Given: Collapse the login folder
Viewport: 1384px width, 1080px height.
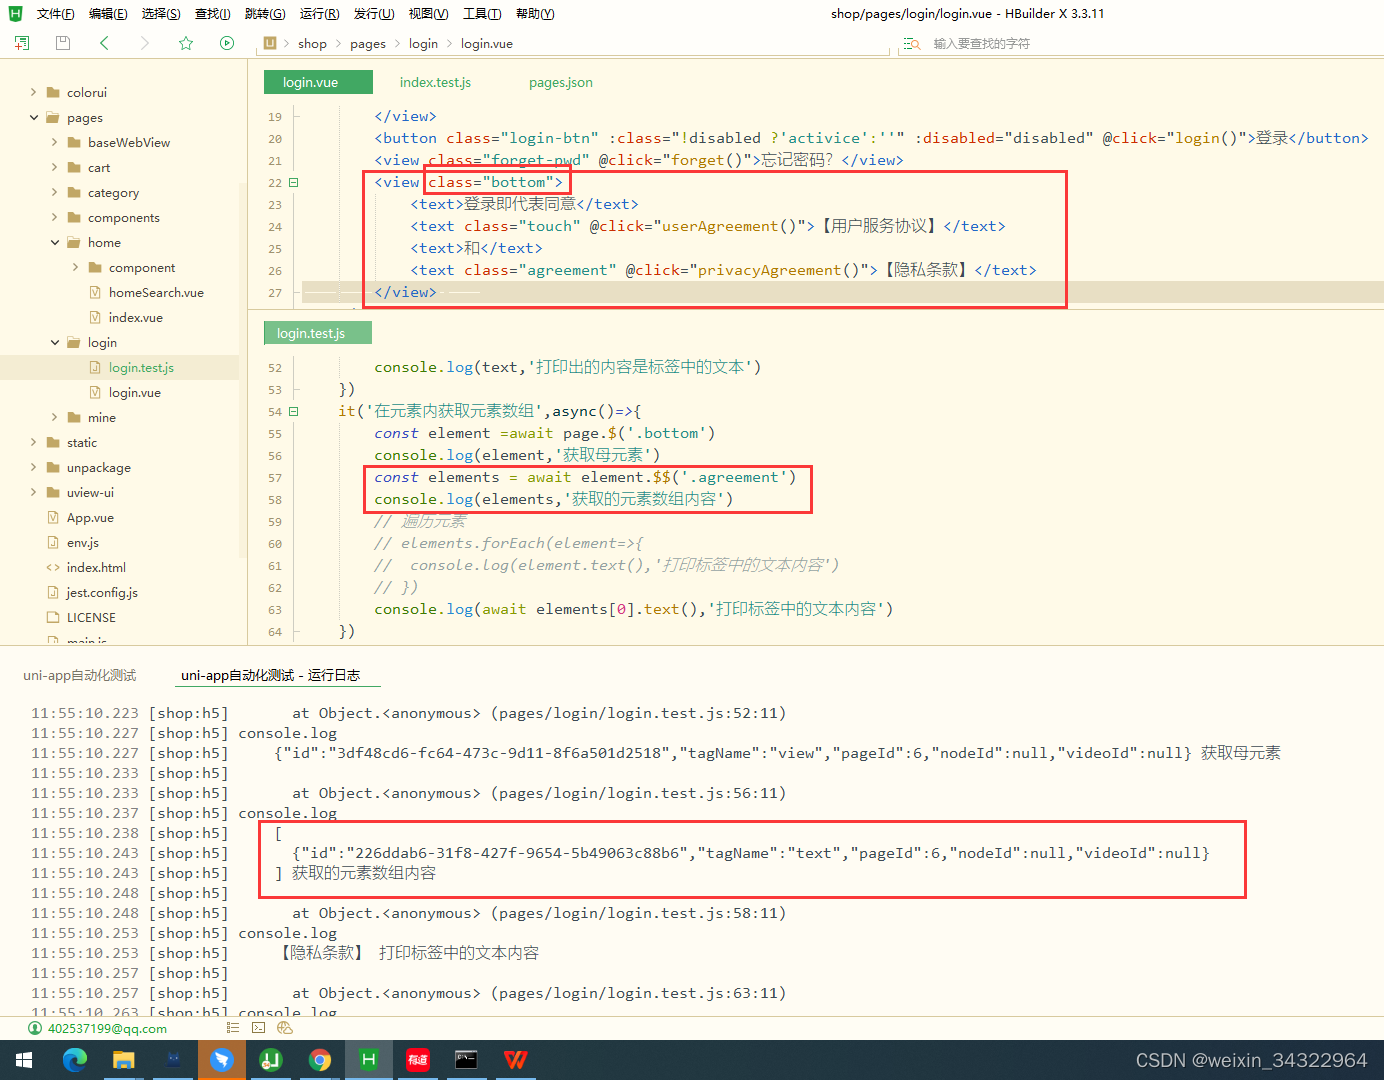Looking at the screenshot, I should coord(55,342).
